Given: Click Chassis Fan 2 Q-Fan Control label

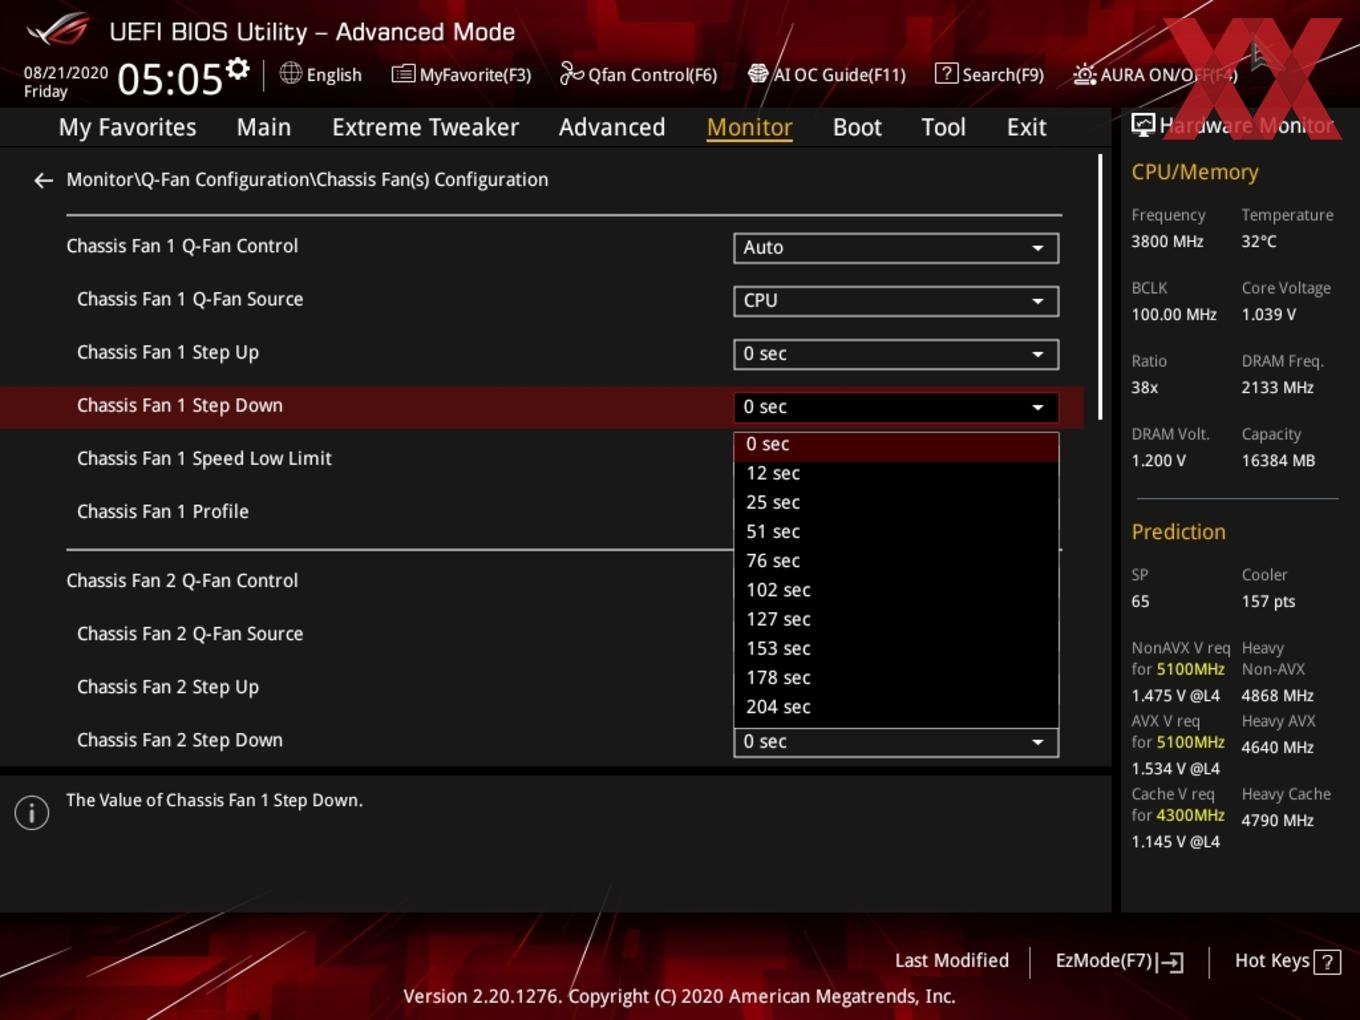Looking at the screenshot, I should (182, 581).
